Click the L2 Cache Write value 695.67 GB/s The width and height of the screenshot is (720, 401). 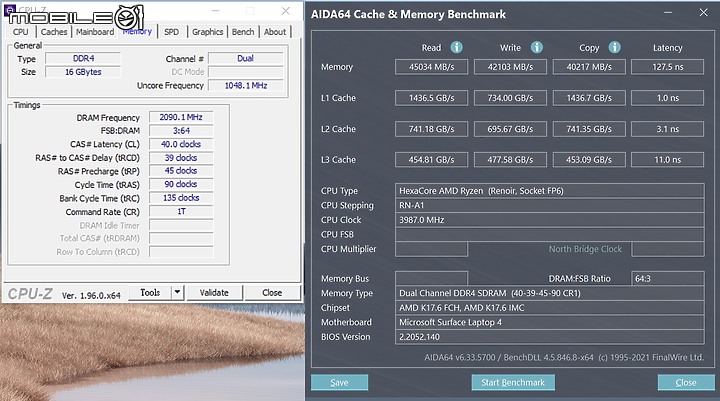[x=510, y=129]
